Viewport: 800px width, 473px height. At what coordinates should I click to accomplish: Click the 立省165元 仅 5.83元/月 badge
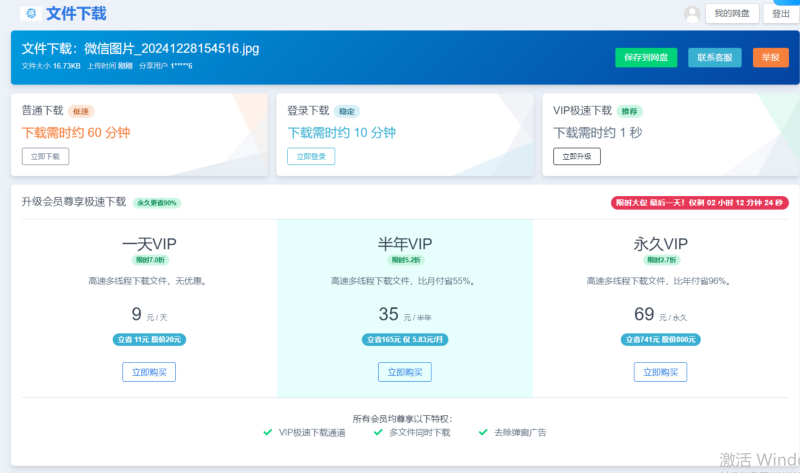coord(405,339)
